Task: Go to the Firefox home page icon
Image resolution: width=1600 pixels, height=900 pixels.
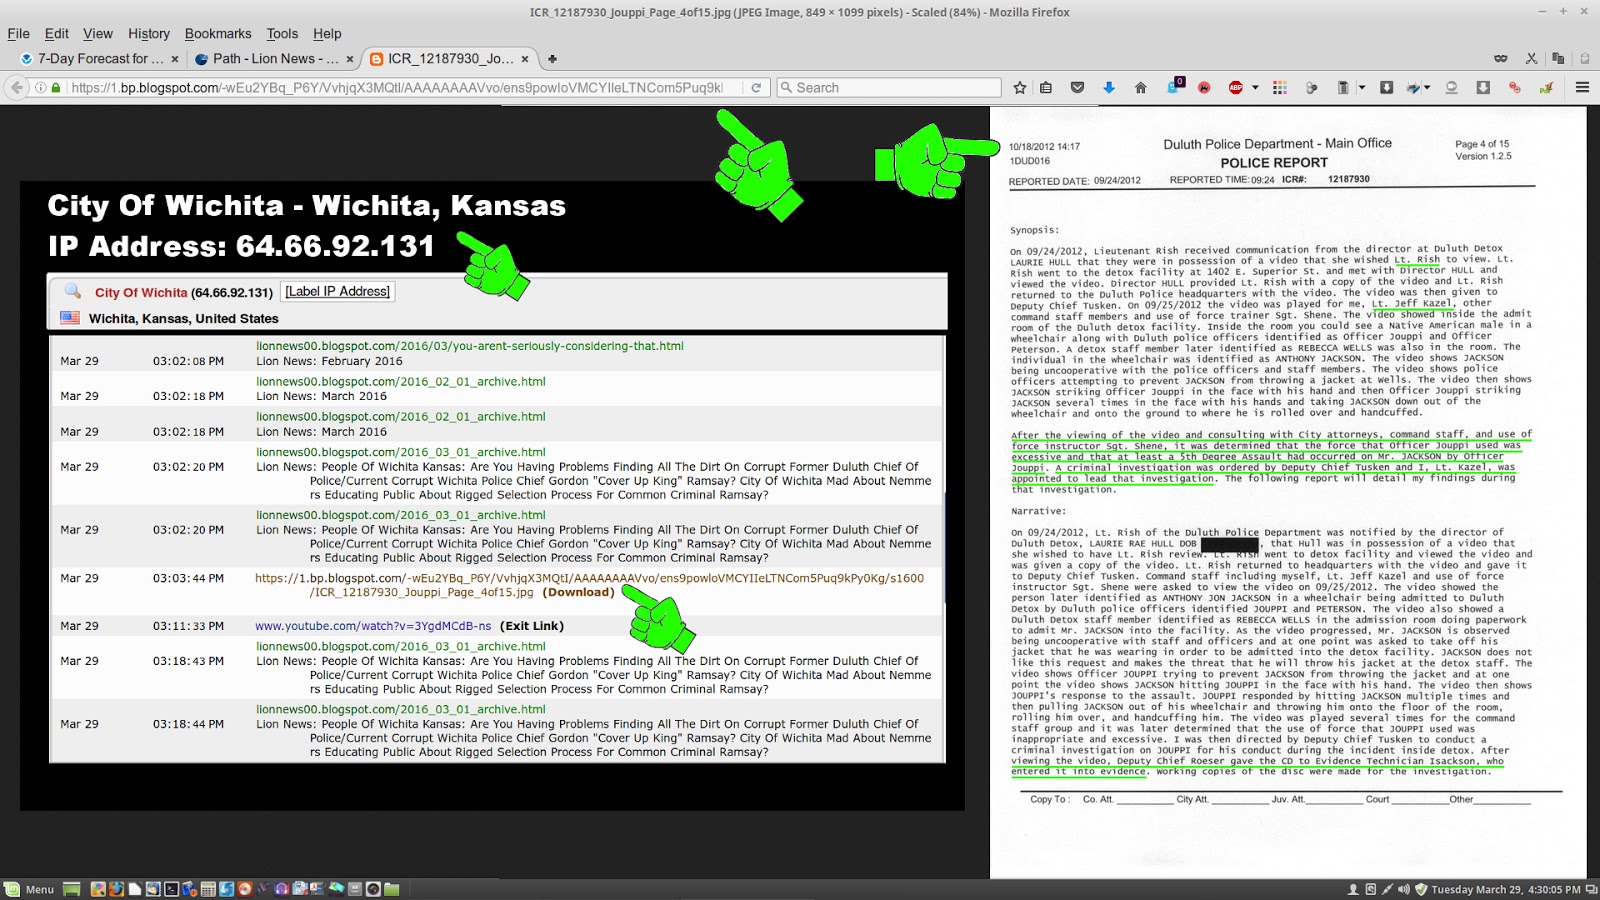Action: coord(1140,88)
